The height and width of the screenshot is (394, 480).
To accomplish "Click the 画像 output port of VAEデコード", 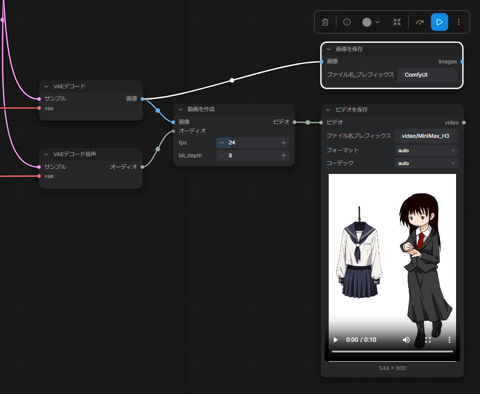I will point(142,99).
